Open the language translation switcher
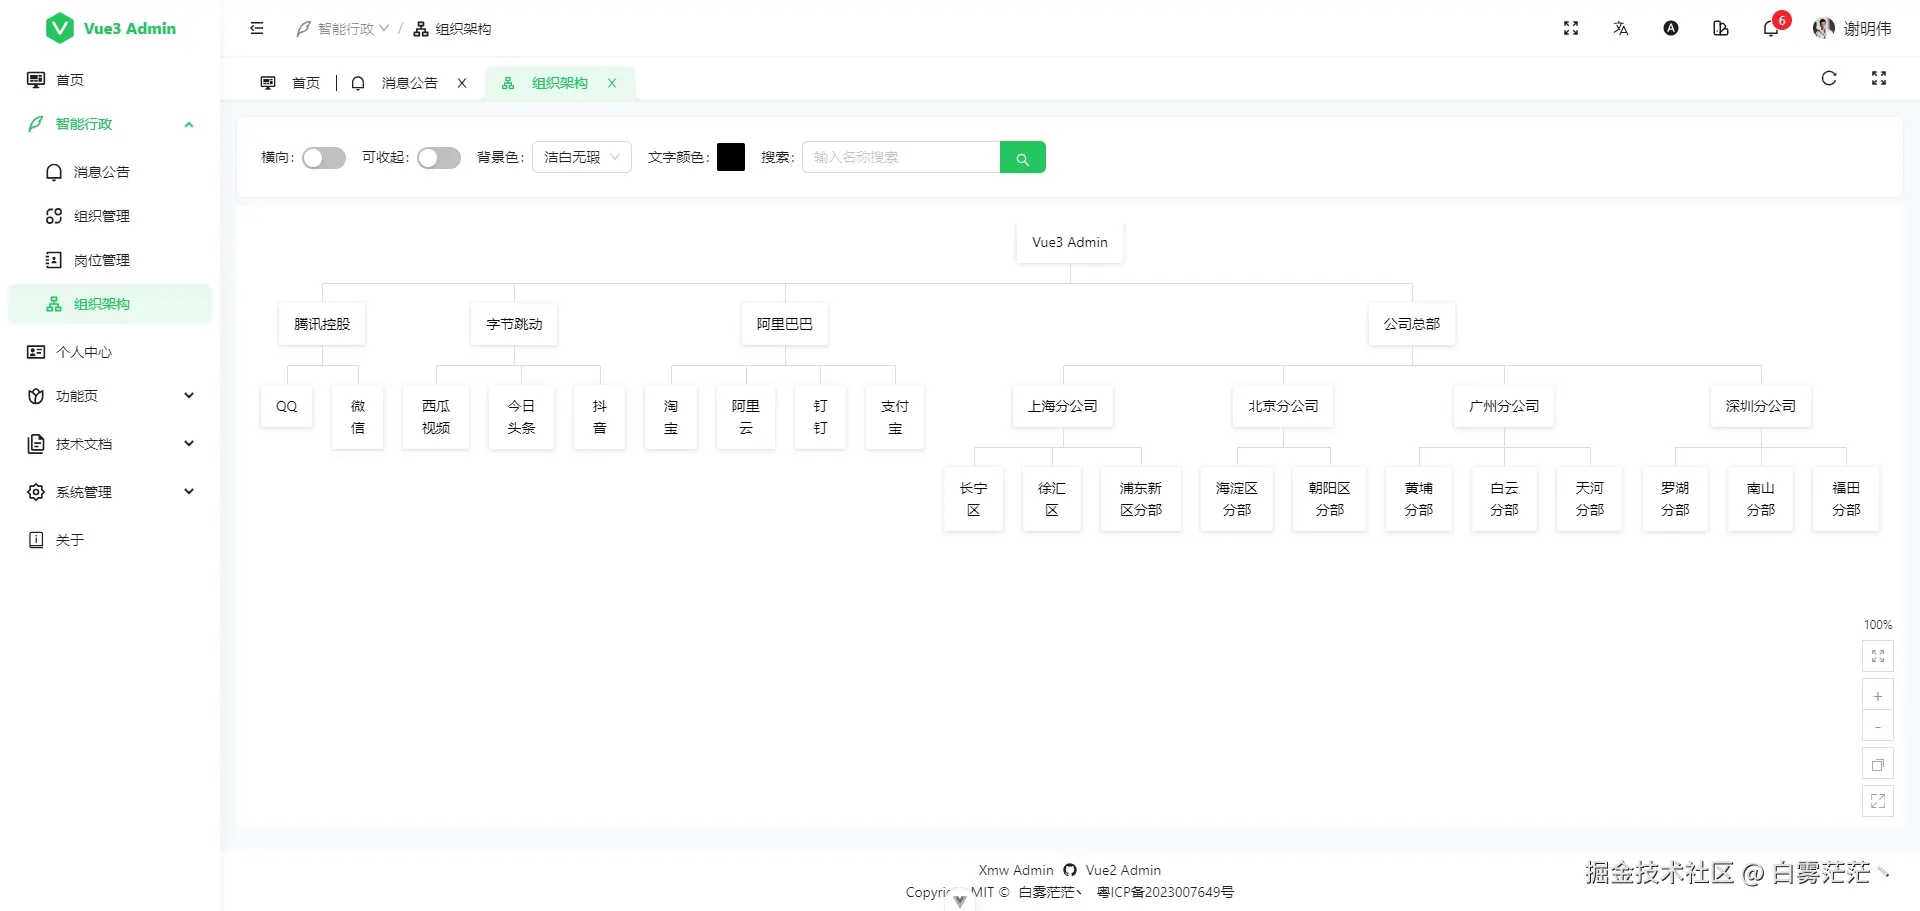This screenshot has height=911, width=1920. pyautogui.click(x=1621, y=28)
